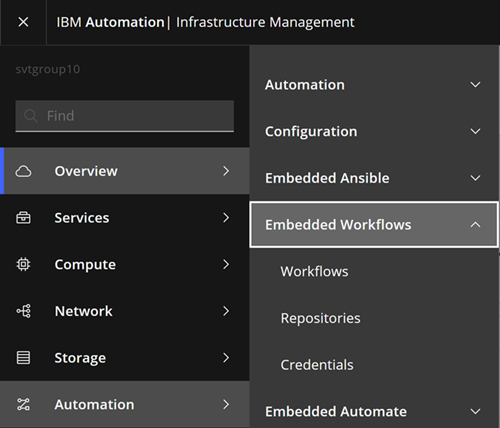Open the Network menu item

(125, 311)
